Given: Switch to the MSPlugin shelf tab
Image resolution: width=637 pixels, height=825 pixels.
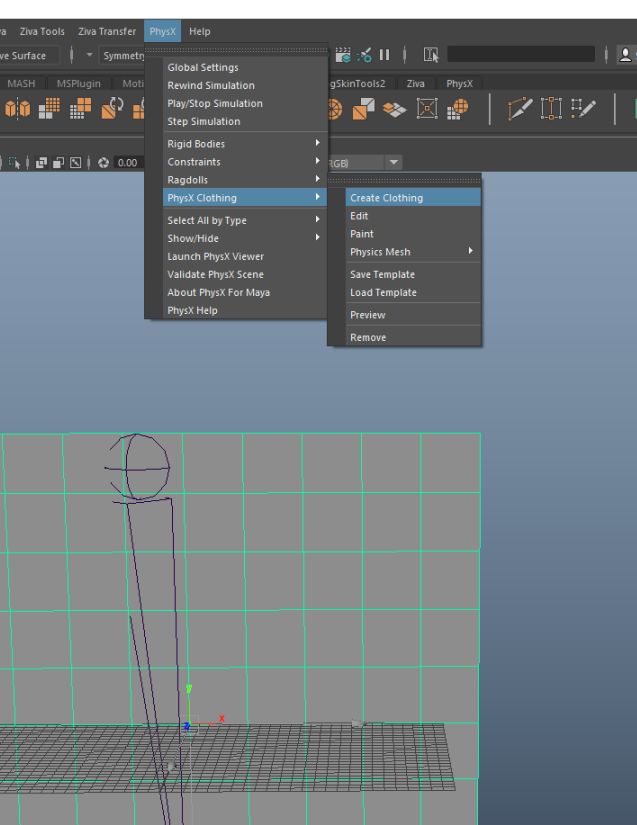Looking at the screenshot, I should 78,83.
